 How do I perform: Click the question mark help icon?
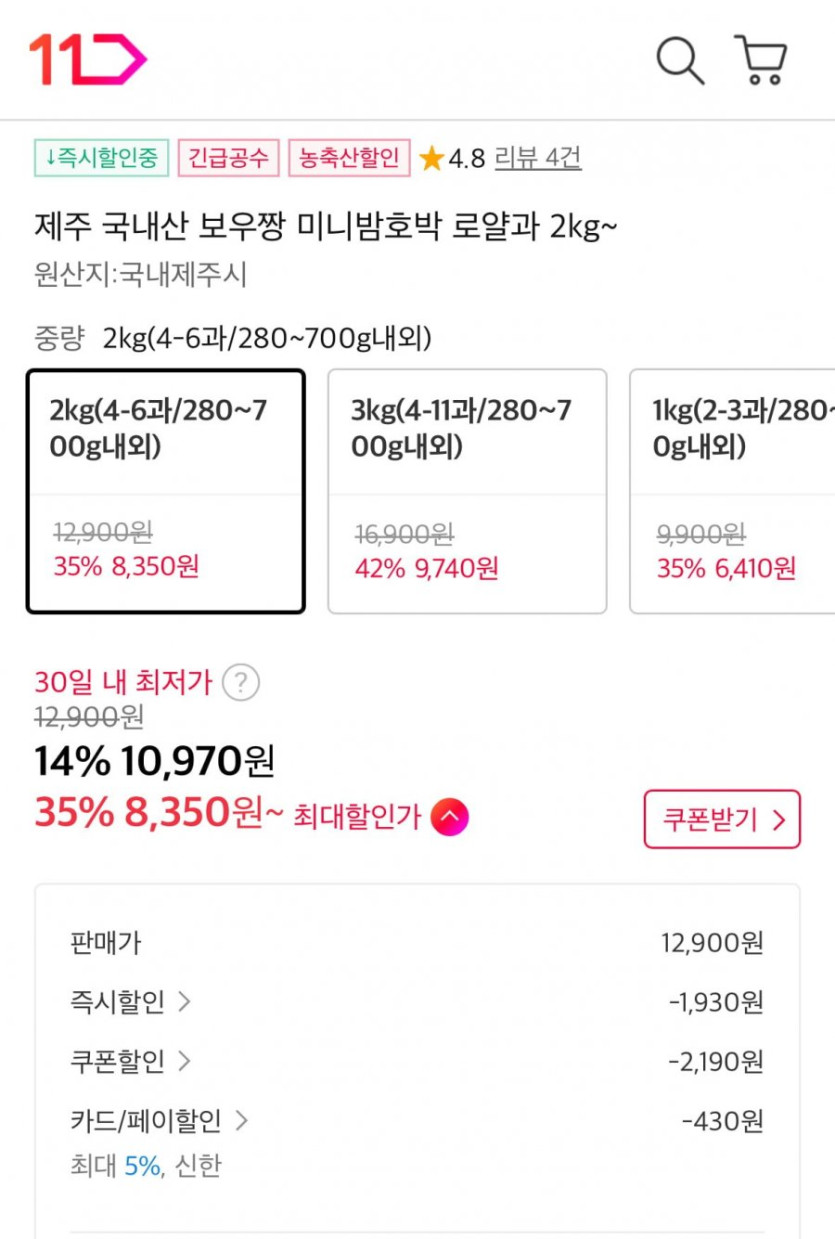click(240, 683)
